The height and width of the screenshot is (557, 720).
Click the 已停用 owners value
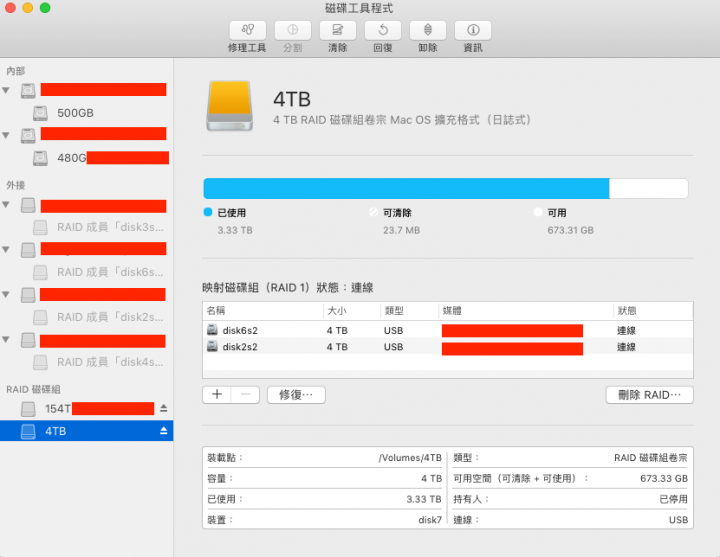coord(674,499)
